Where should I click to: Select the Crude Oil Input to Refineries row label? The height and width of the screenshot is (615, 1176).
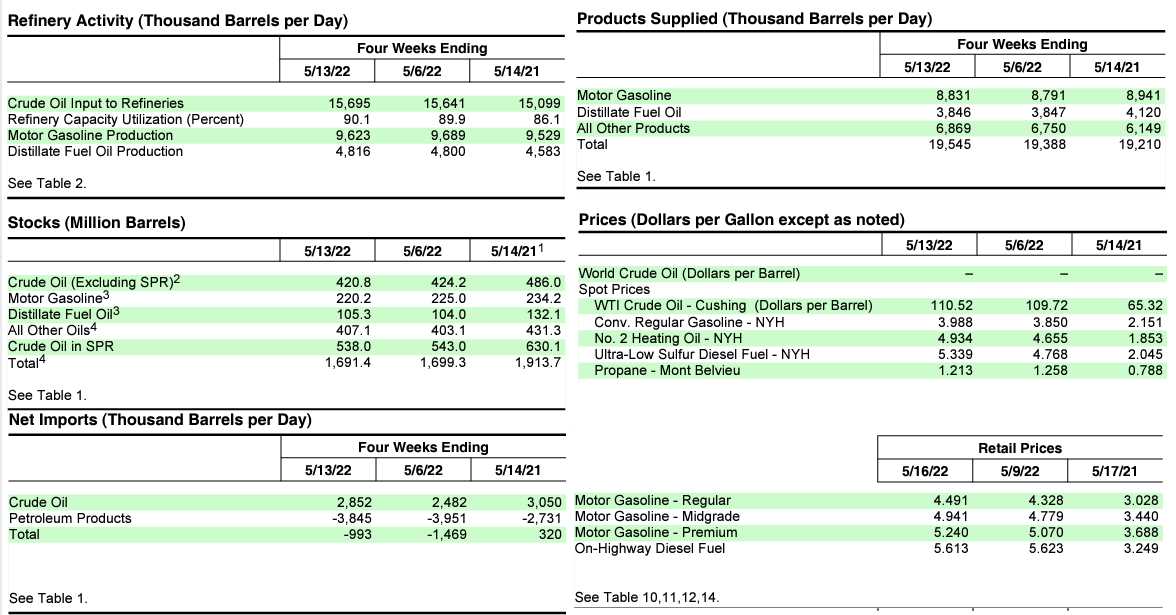(96, 103)
